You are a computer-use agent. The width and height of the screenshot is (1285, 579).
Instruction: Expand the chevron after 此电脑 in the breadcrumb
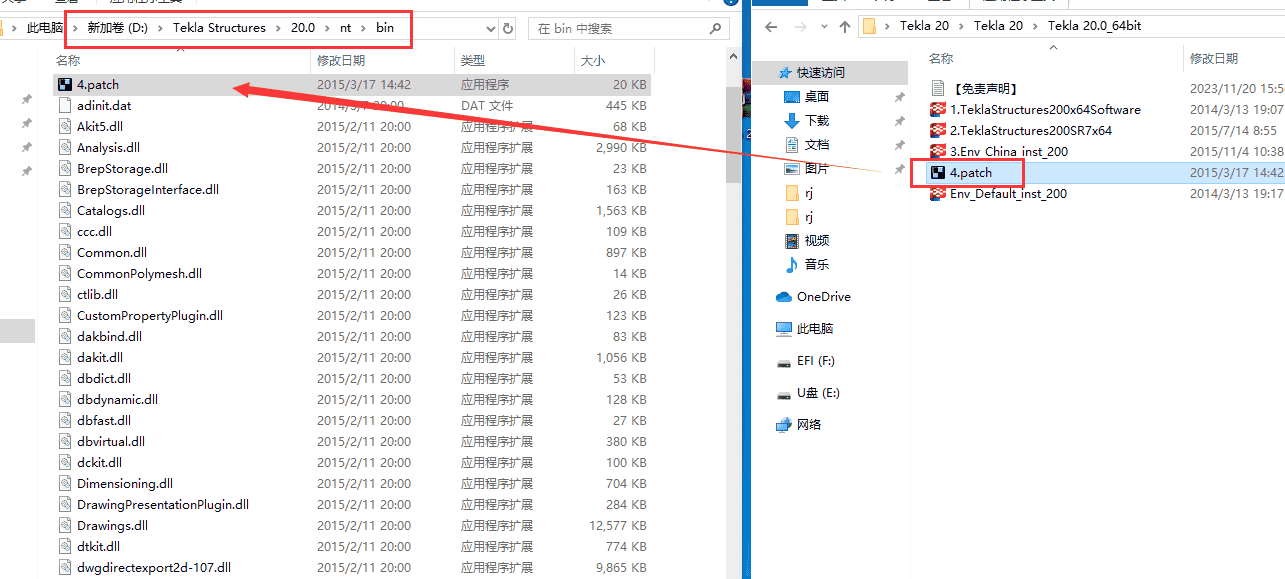tap(73, 27)
